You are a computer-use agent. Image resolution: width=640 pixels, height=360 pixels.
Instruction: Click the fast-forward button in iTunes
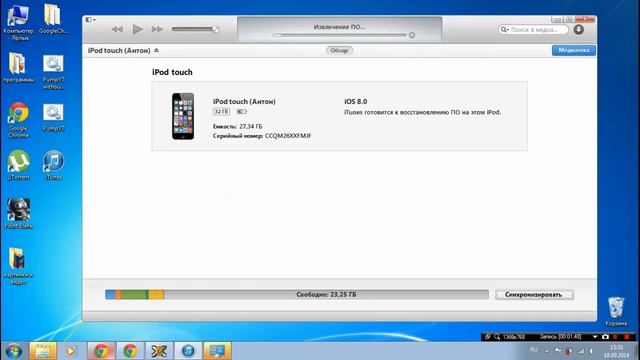click(157, 29)
